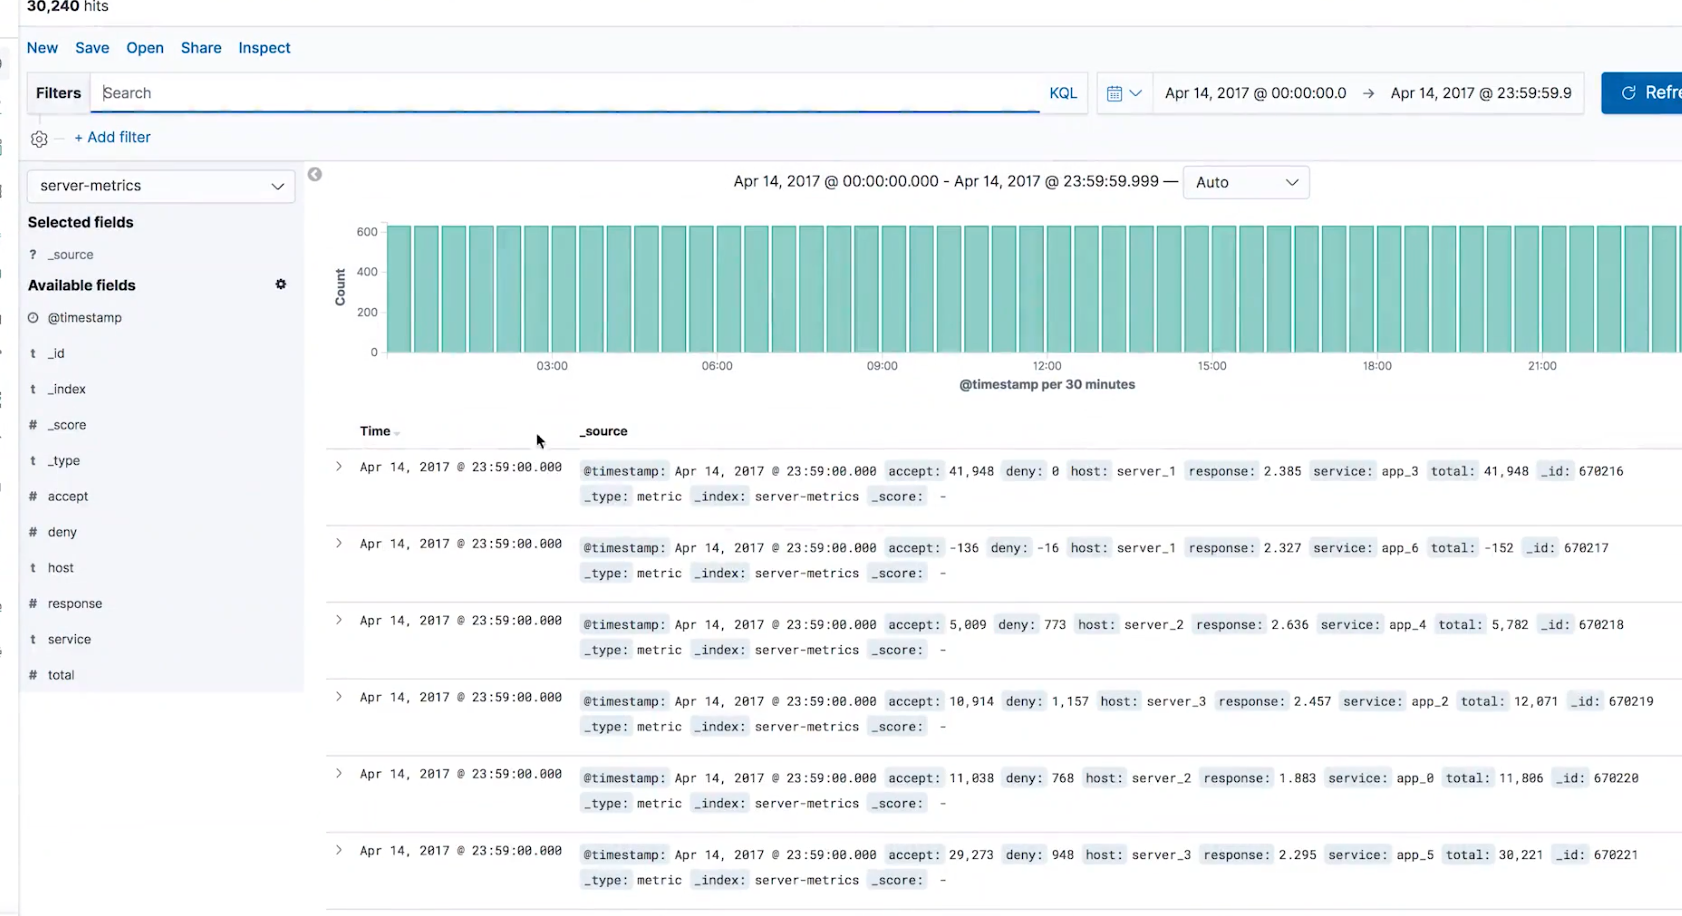Screen dimensions: 1682x916
Task: Click the t string icon beside host
Action: click(33, 568)
